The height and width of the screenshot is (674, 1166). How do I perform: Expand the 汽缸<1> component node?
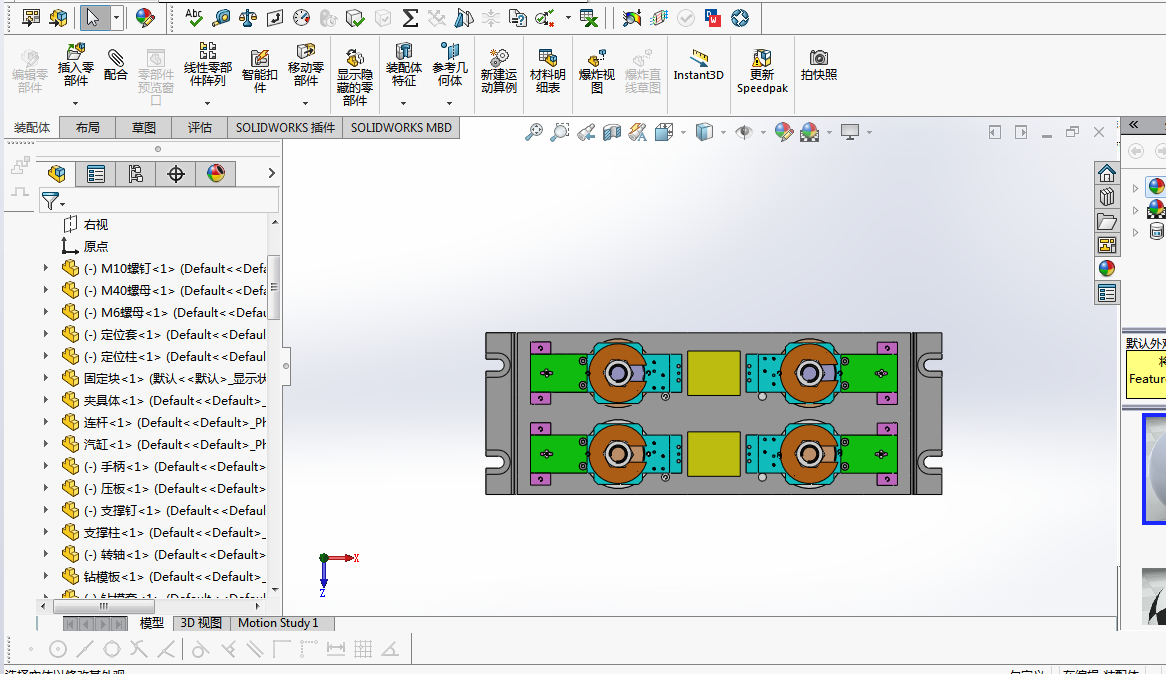tap(45, 443)
